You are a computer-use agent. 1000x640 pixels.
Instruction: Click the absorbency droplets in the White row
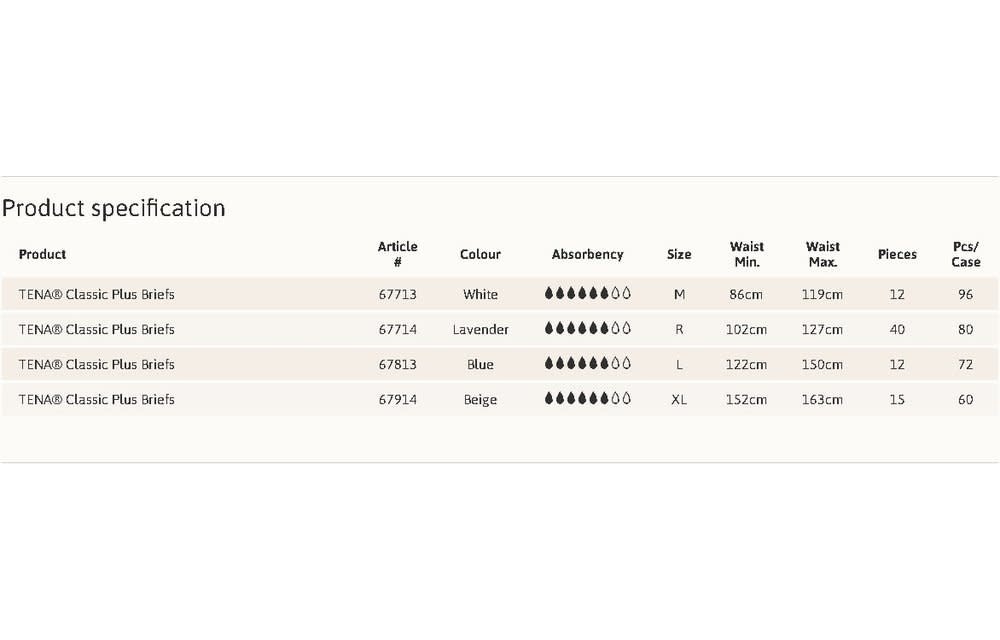click(587, 294)
